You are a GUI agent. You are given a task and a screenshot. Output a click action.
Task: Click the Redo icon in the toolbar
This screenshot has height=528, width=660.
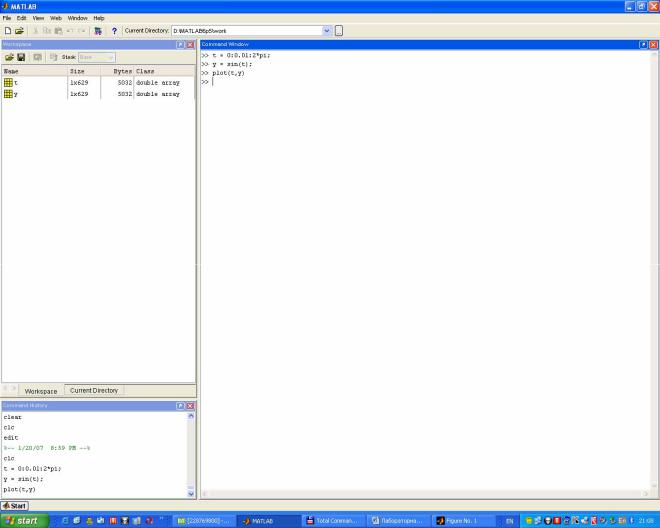click(x=82, y=31)
